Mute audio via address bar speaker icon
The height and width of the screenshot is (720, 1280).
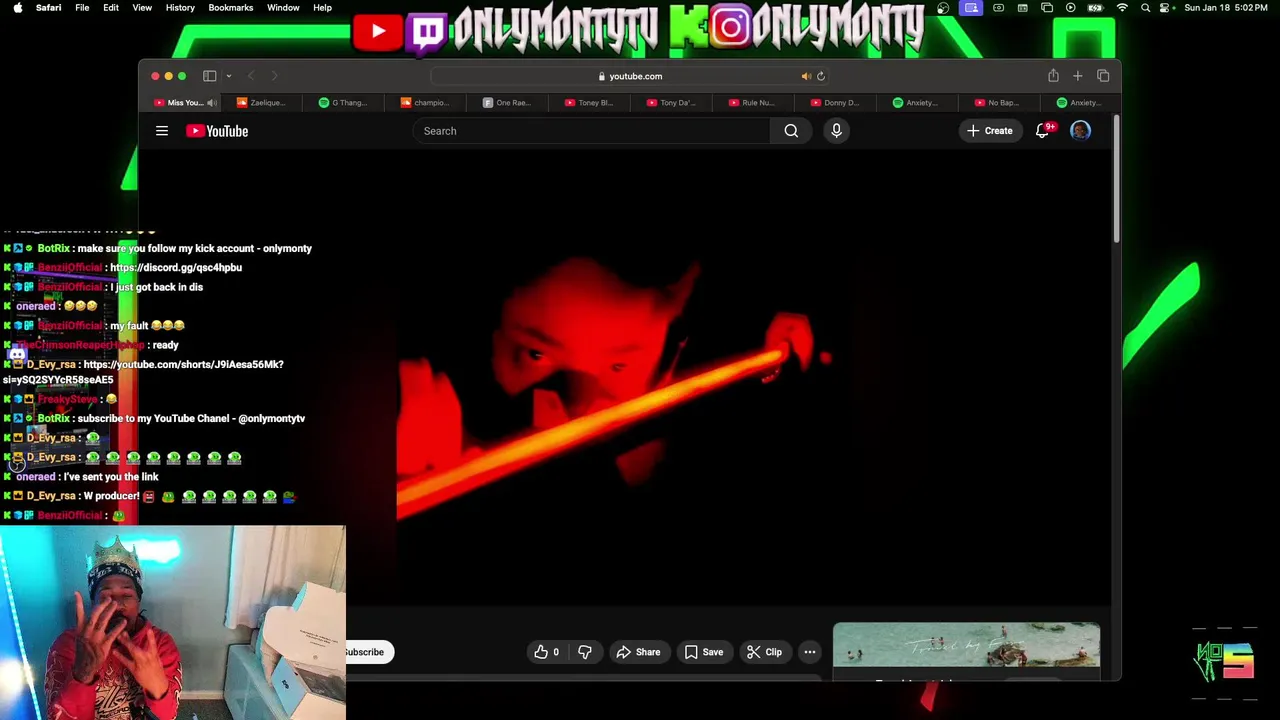click(x=806, y=76)
